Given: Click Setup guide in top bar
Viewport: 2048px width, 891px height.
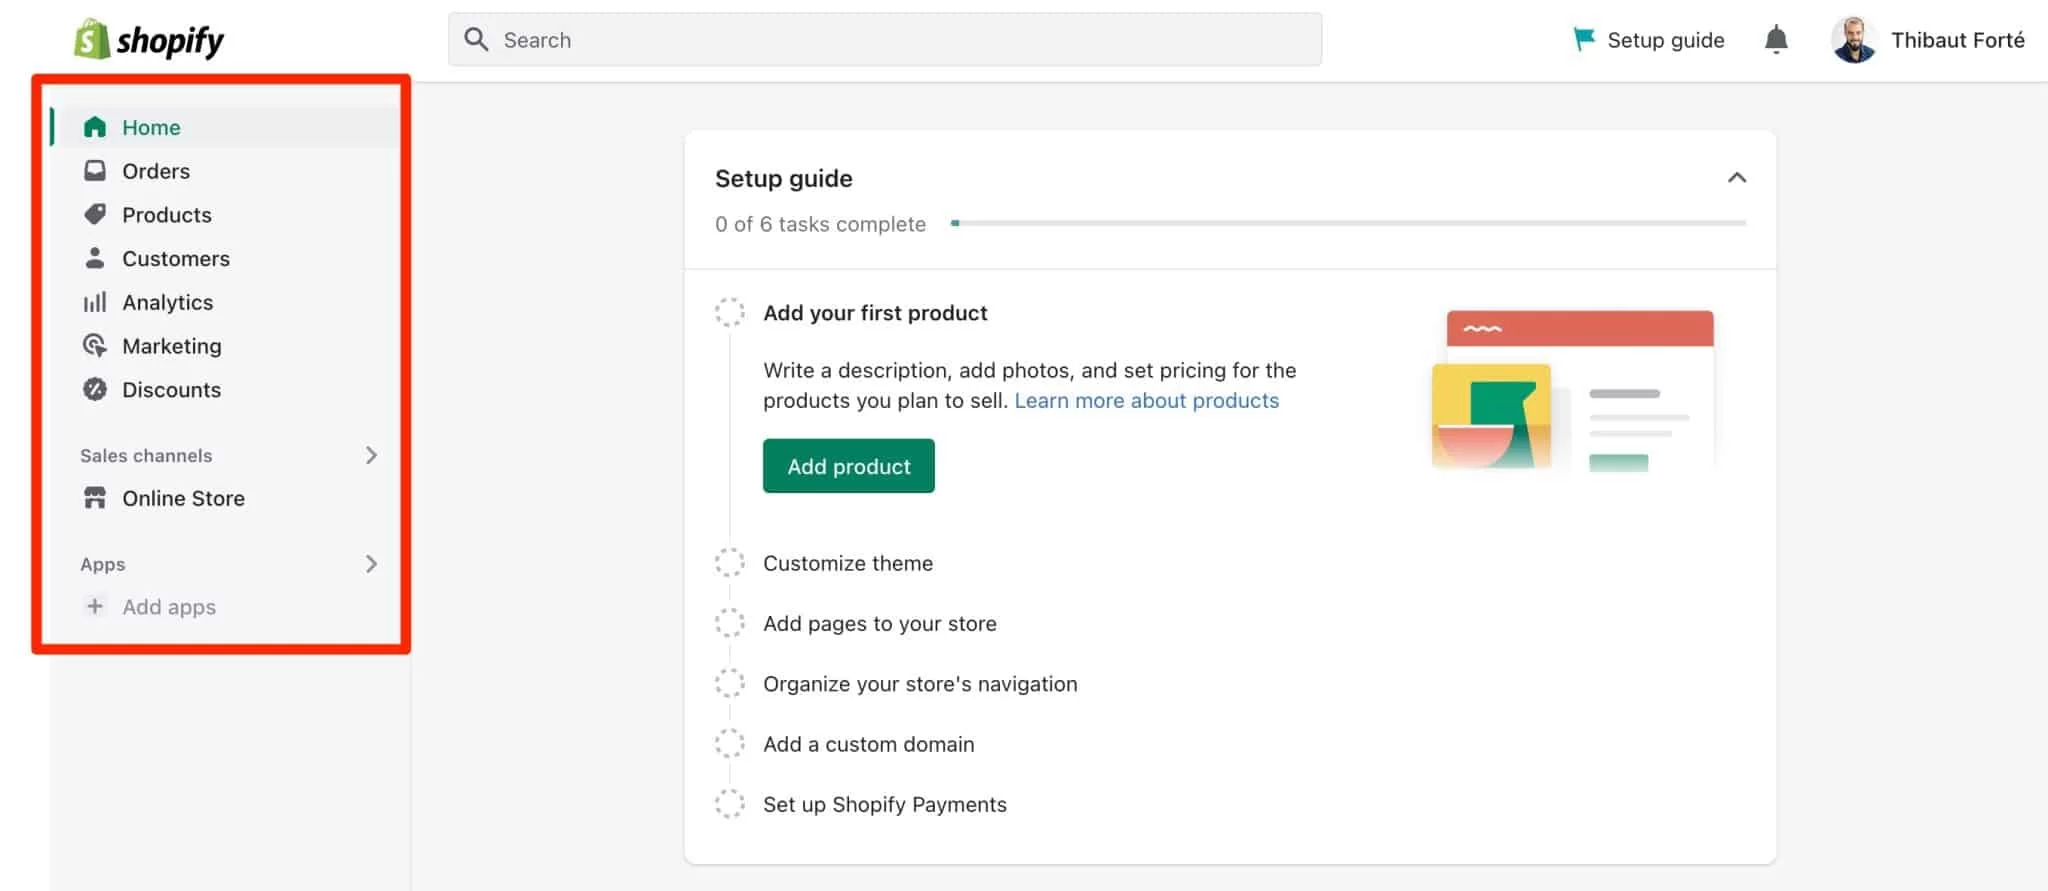Looking at the screenshot, I should [1665, 40].
